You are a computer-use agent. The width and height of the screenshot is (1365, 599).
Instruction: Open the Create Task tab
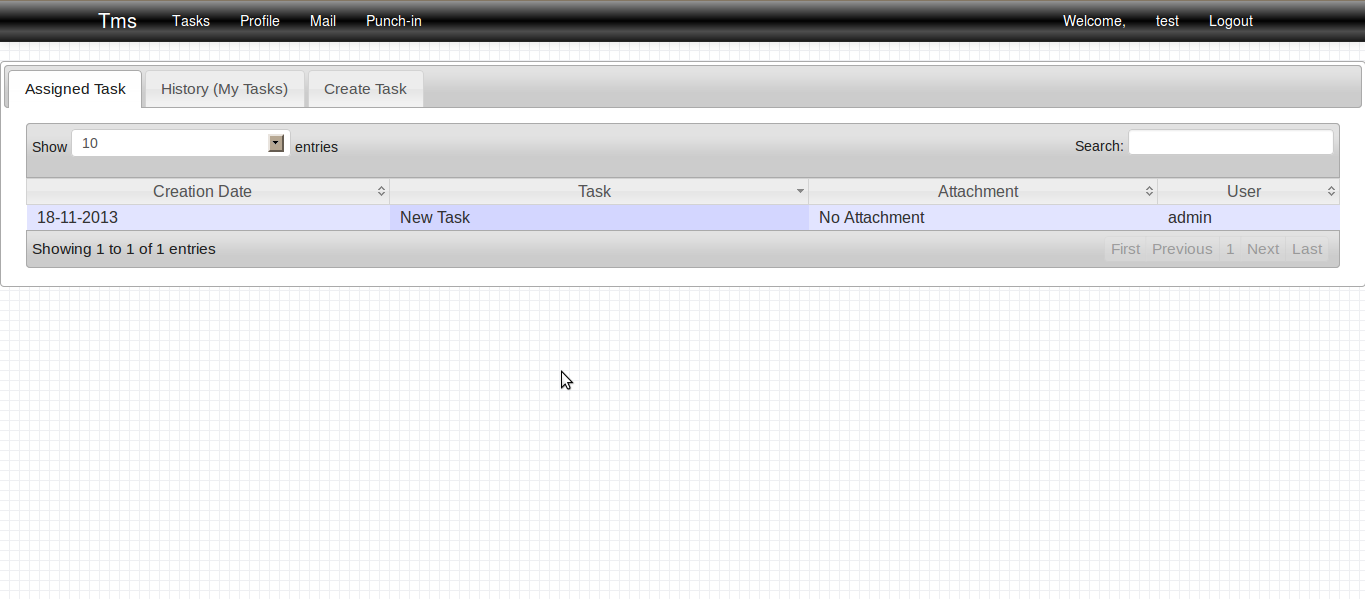pos(364,89)
